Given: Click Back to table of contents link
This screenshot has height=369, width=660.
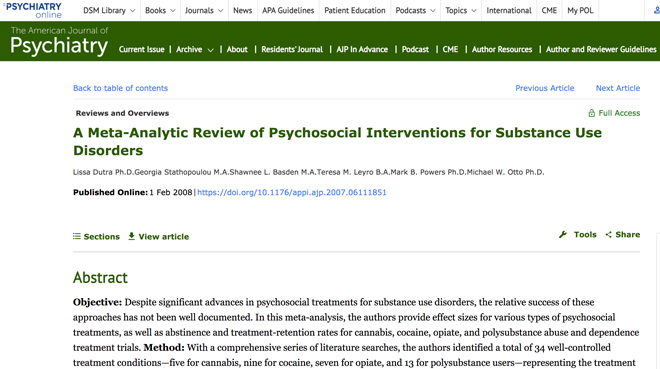Looking at the screenshot, I should point(120,88).
